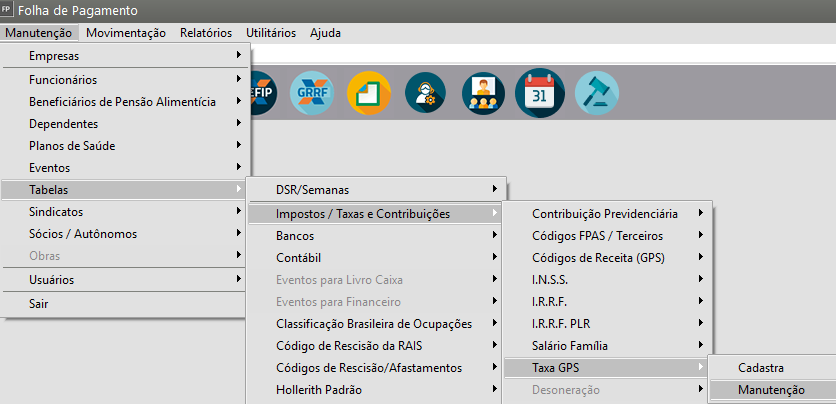836x404 pixels.
Task: Open the Utilitários menu
Action: pyautogui.click(x=271, y=32)
